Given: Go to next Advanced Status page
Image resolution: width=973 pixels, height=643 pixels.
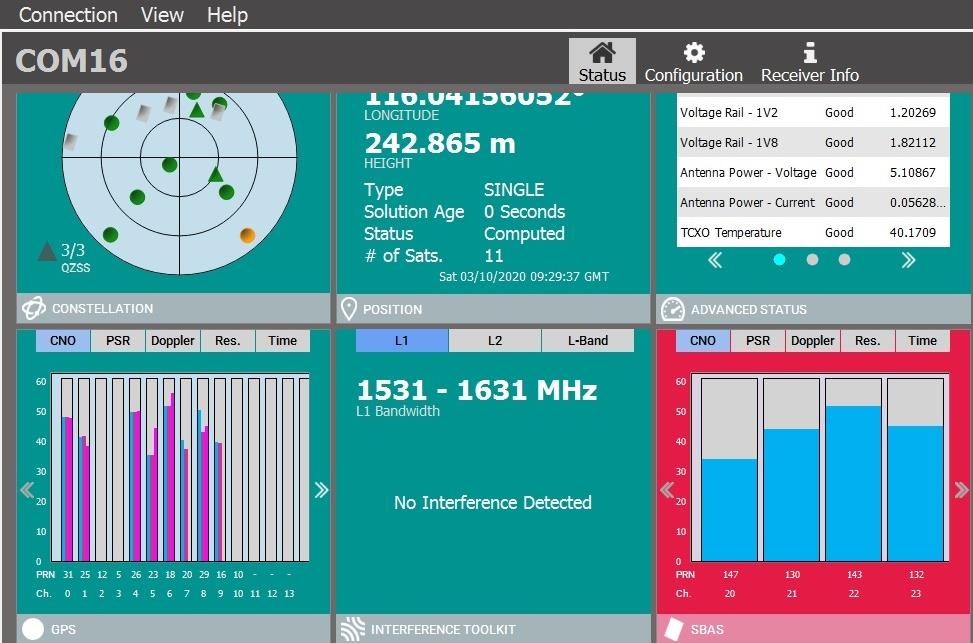Looking at the screenshot, I should click(x=908, y=260).
